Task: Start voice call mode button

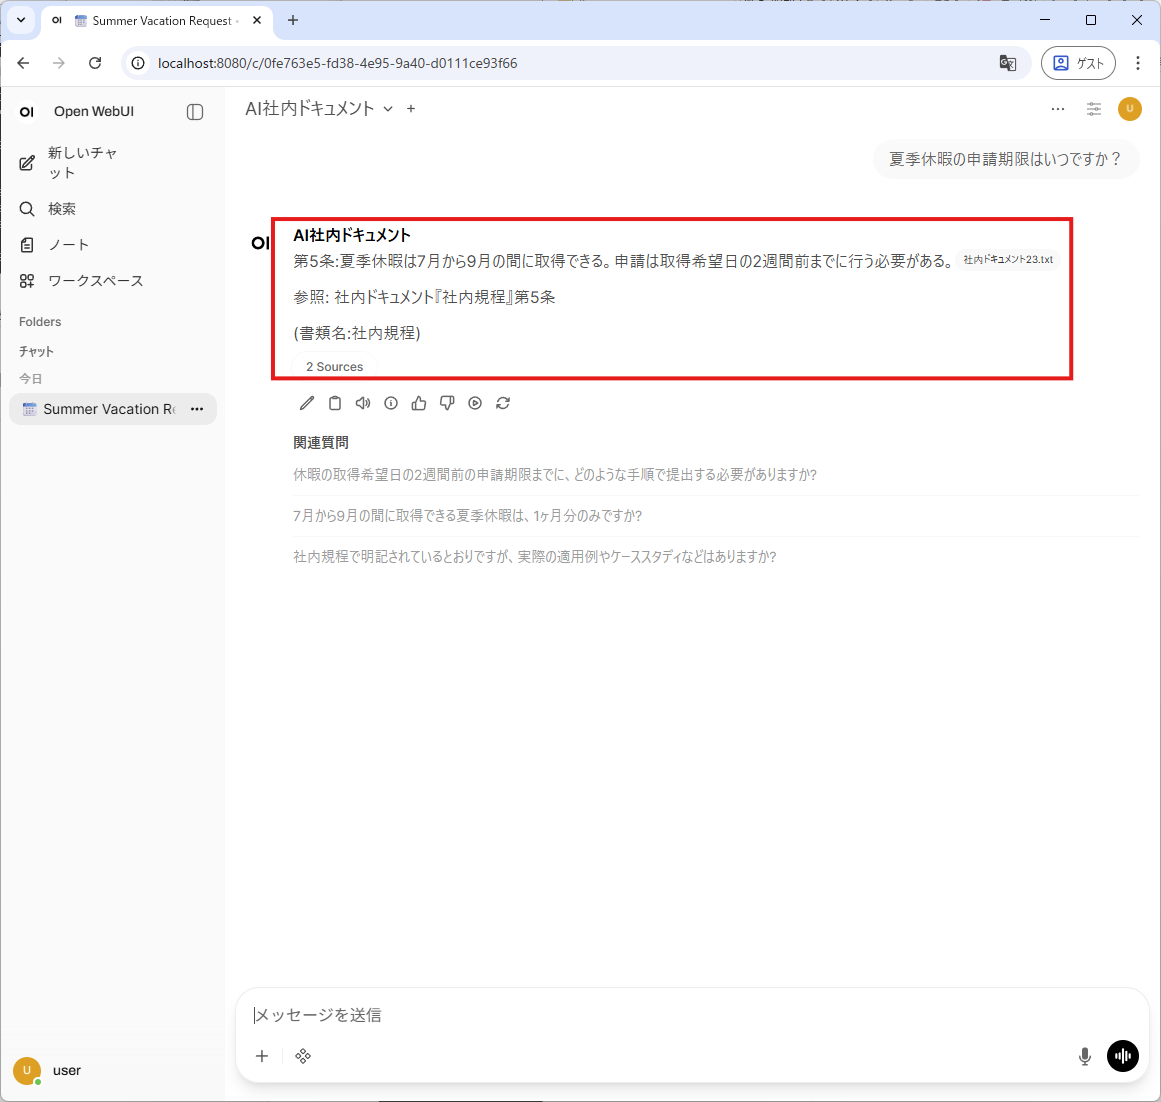Action: (x=1122, y=1056)
